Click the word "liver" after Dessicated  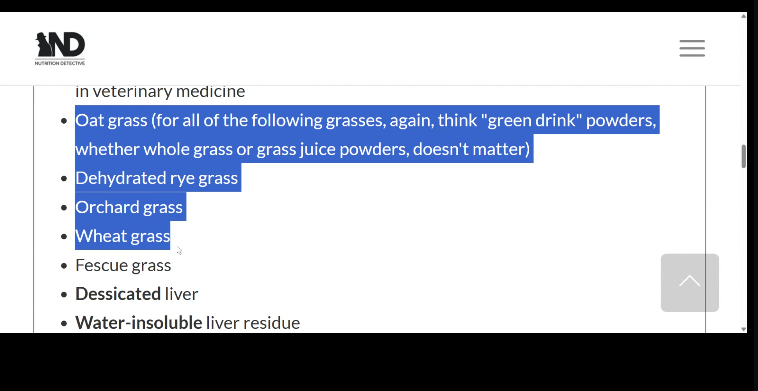[181, 293]
